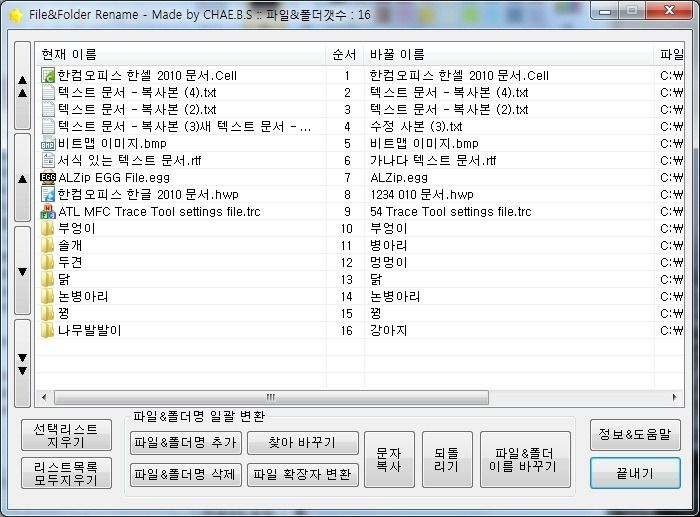This screenshot has width=700, height=517.
Task: Click the icon of ATL MFC Trace Tool settings file
Action: coord(48,211)
